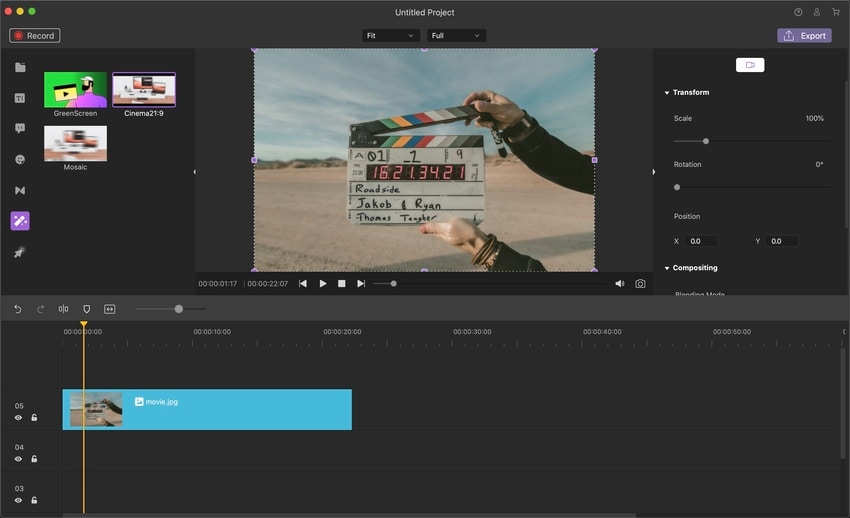Open the Annotations speech bubble tab
The height and width of the screenshot is (518, 850).
20,128
